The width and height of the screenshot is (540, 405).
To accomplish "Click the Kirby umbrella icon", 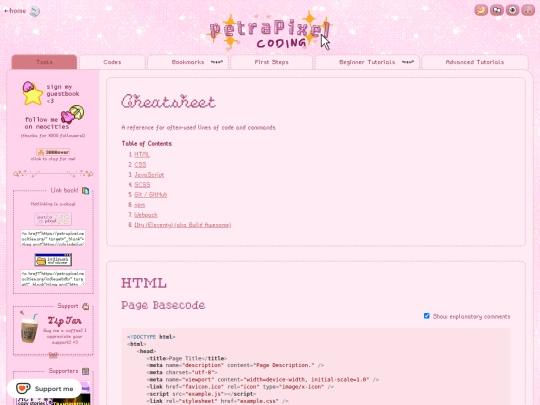I will 73,114.
